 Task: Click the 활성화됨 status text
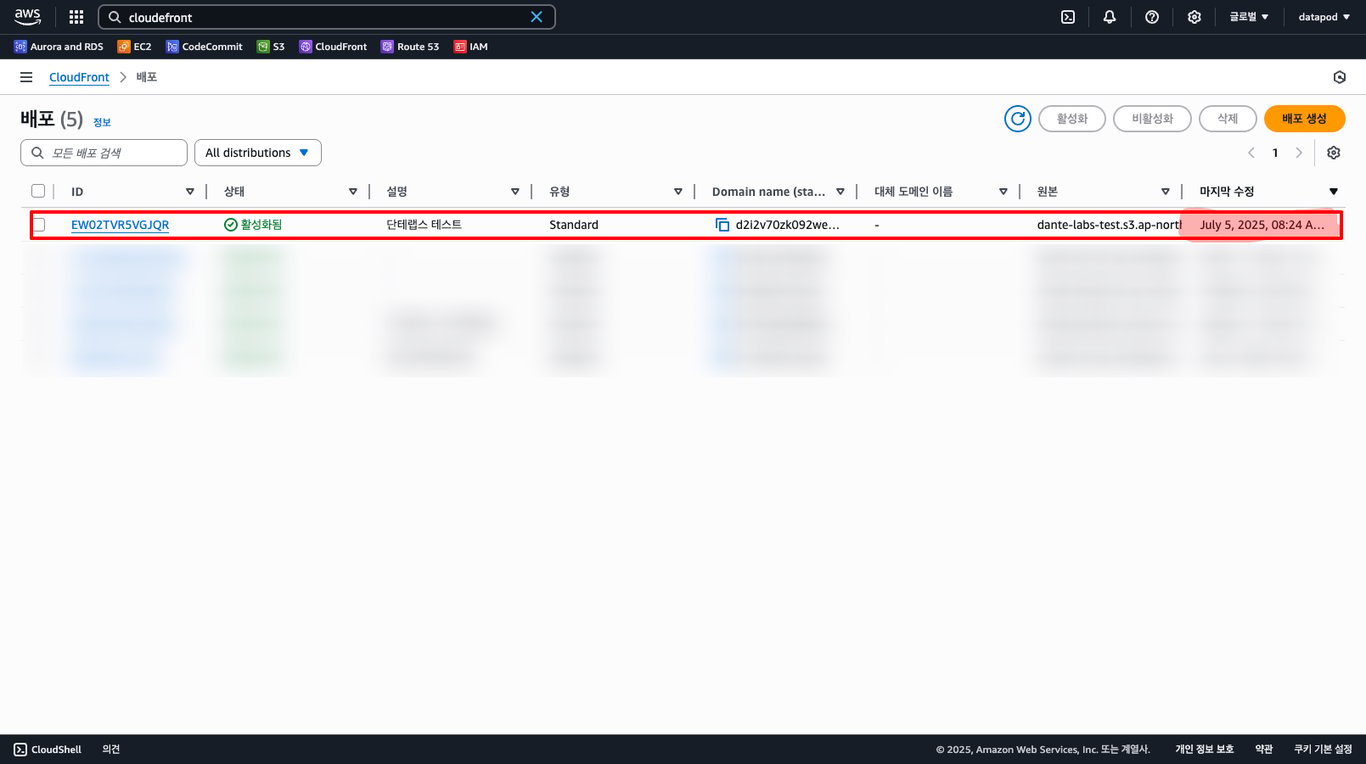pos(261,225)
